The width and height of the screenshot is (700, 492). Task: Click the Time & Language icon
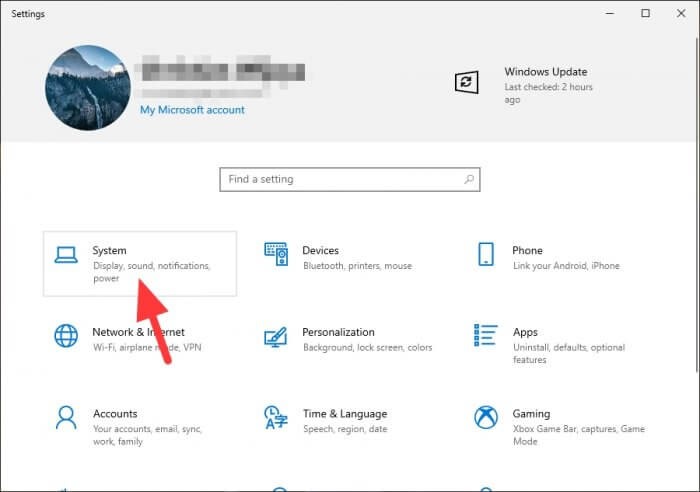[x=276, y=417]
